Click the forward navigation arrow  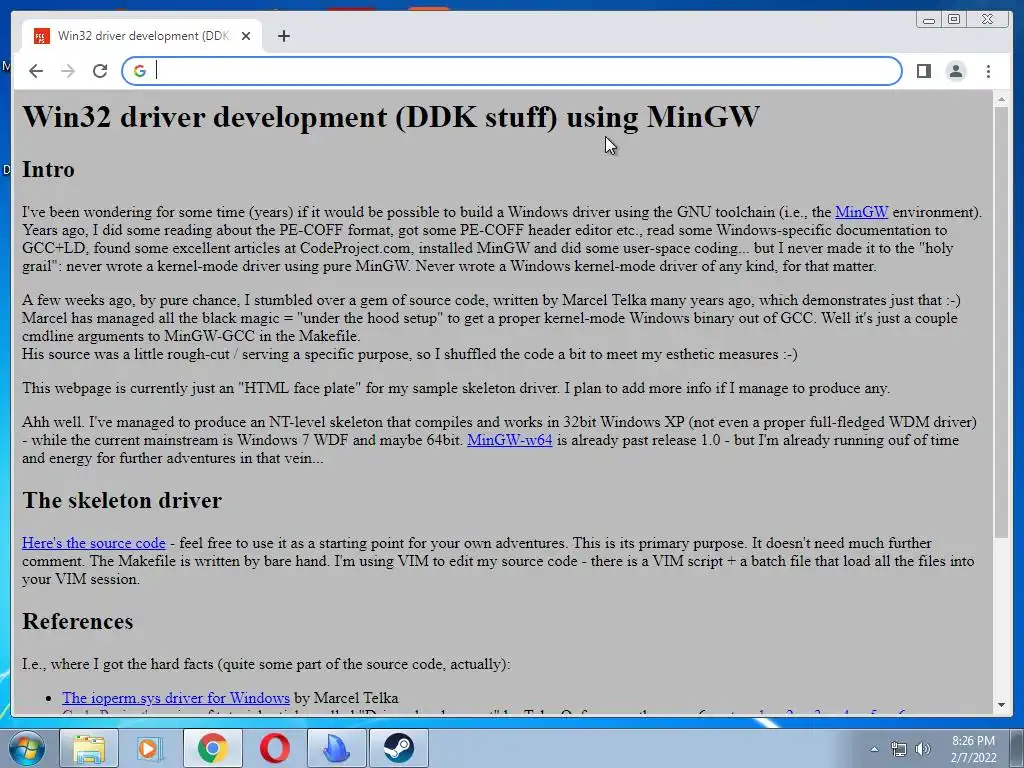pos(68,71)
